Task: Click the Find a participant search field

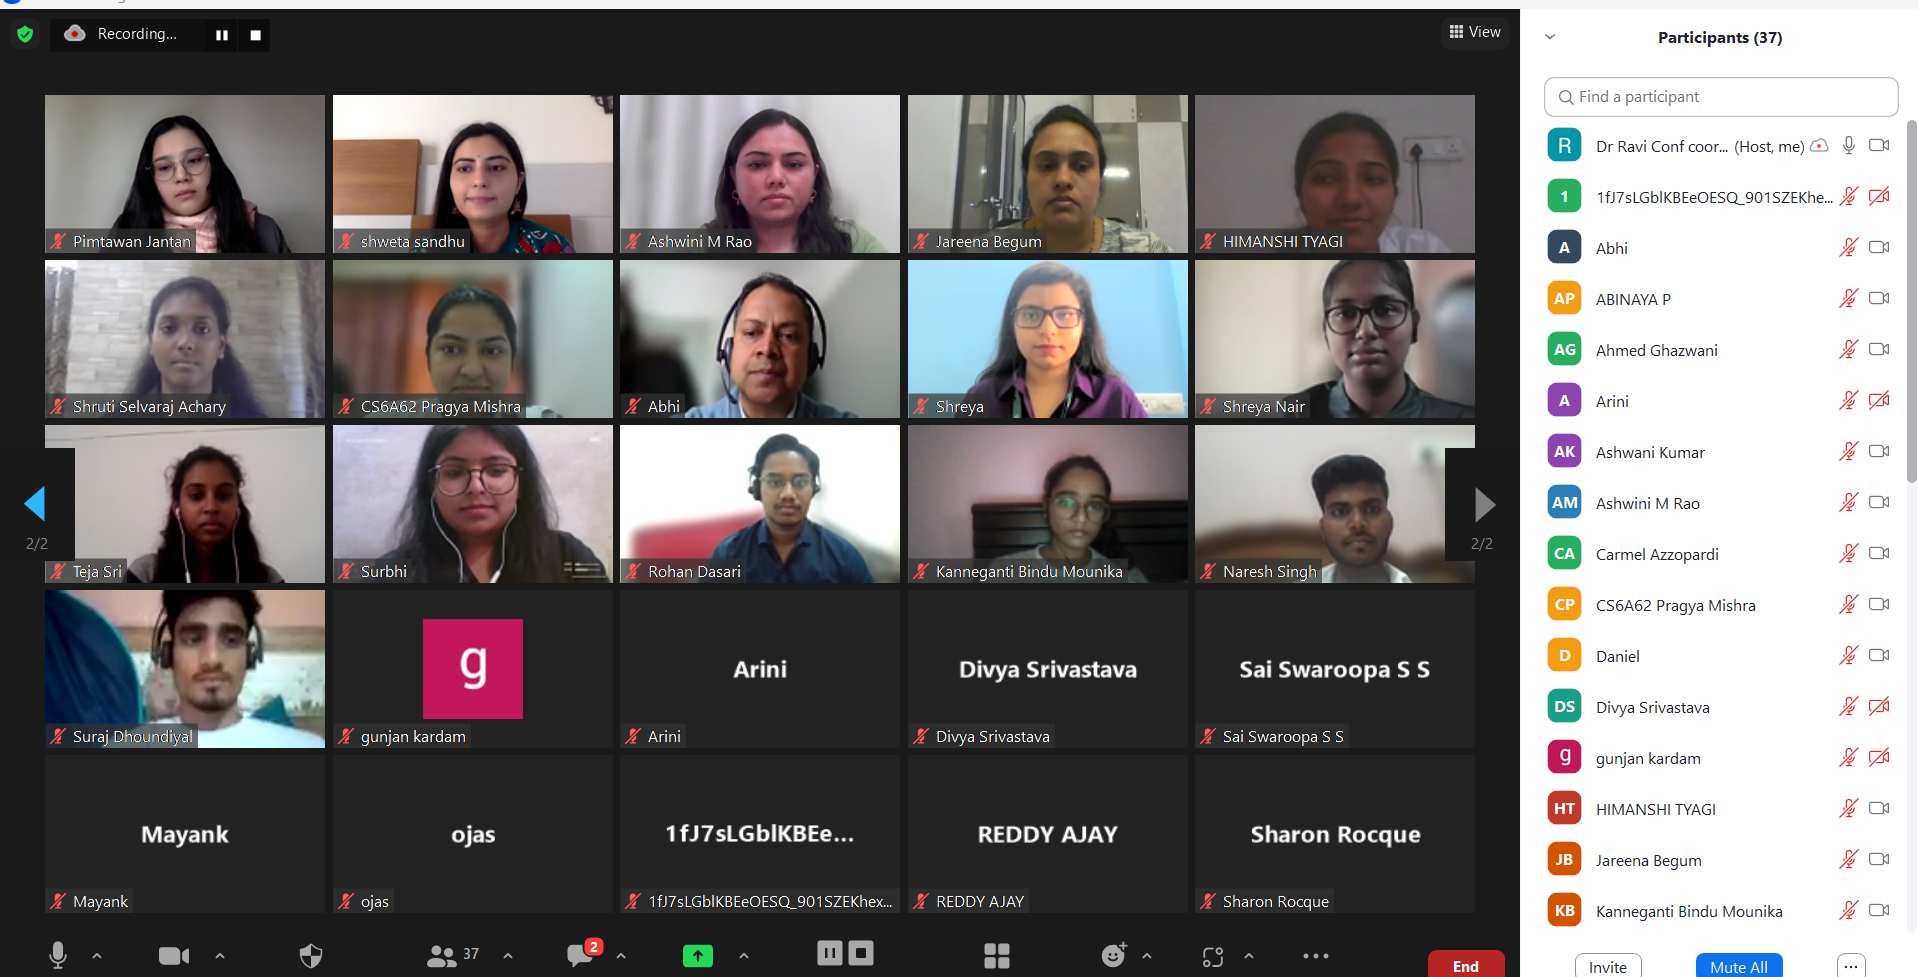Action: [x=1721, y=97]
